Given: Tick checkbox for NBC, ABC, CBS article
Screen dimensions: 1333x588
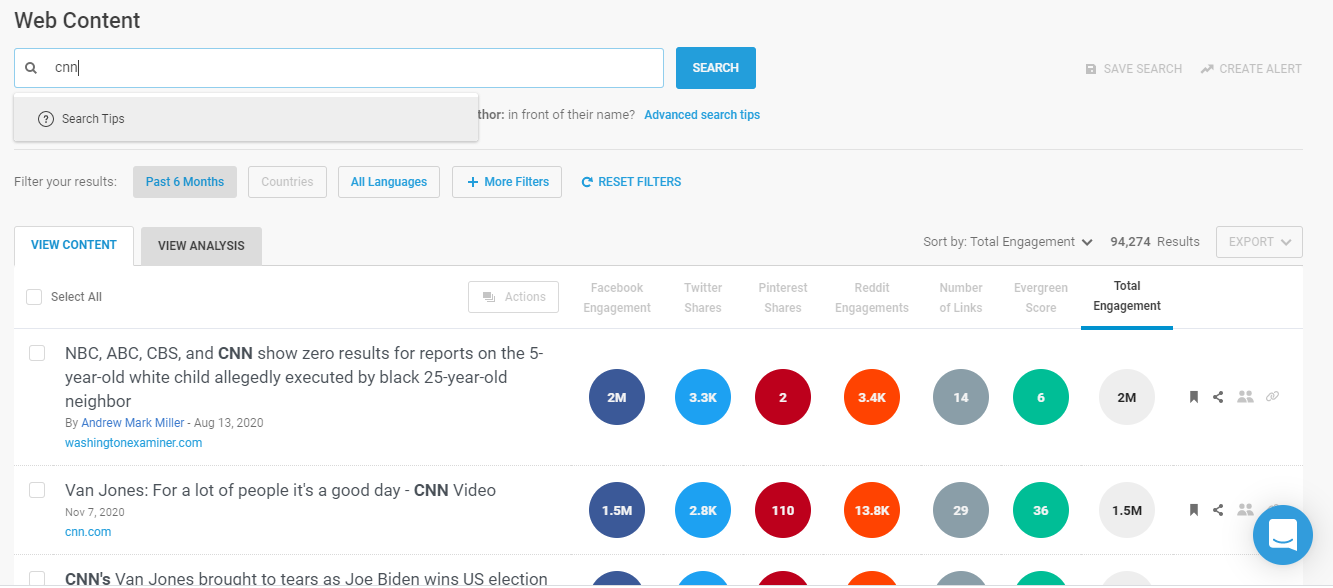Looking at the screenshot, I should click(x=37, y=353).
